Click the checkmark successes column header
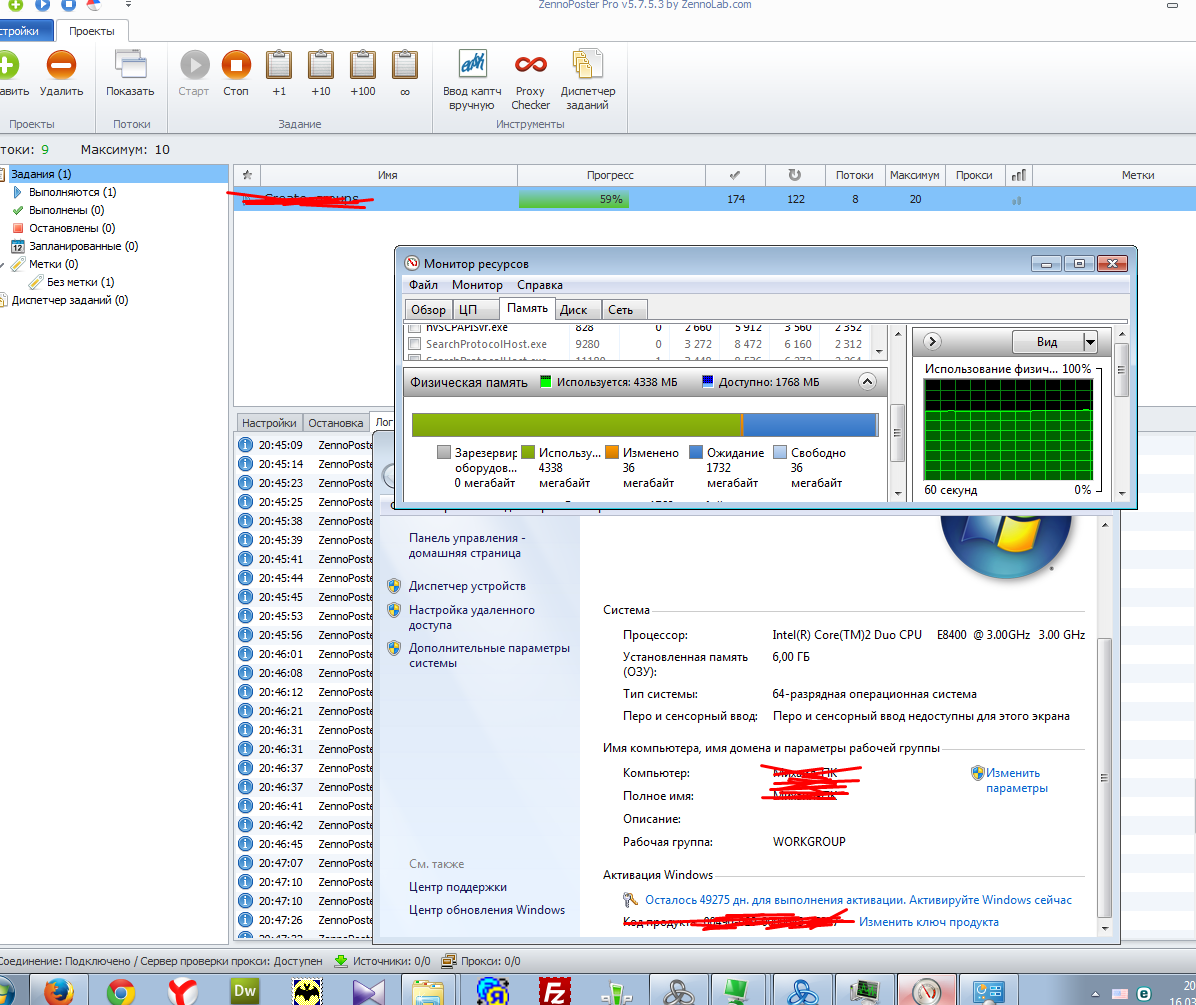Screen dimensions: 1196x1005 pos(735,175)
